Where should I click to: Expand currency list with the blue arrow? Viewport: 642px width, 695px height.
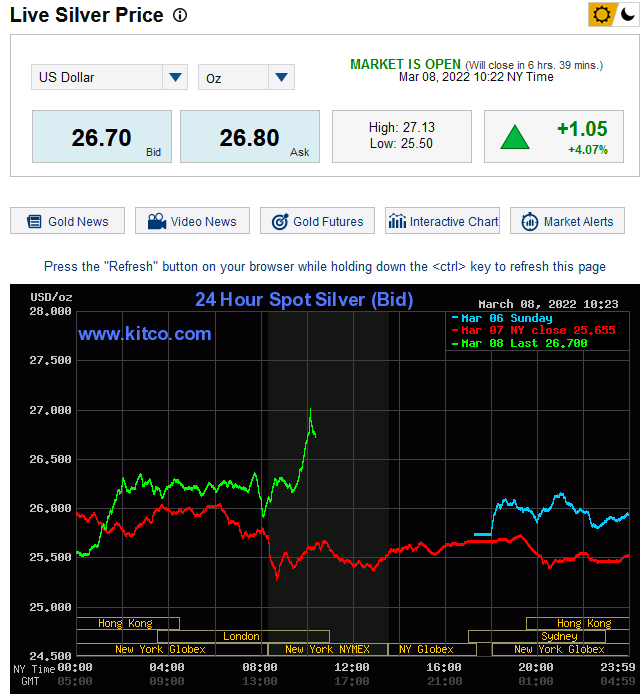[x=175, y=77]
